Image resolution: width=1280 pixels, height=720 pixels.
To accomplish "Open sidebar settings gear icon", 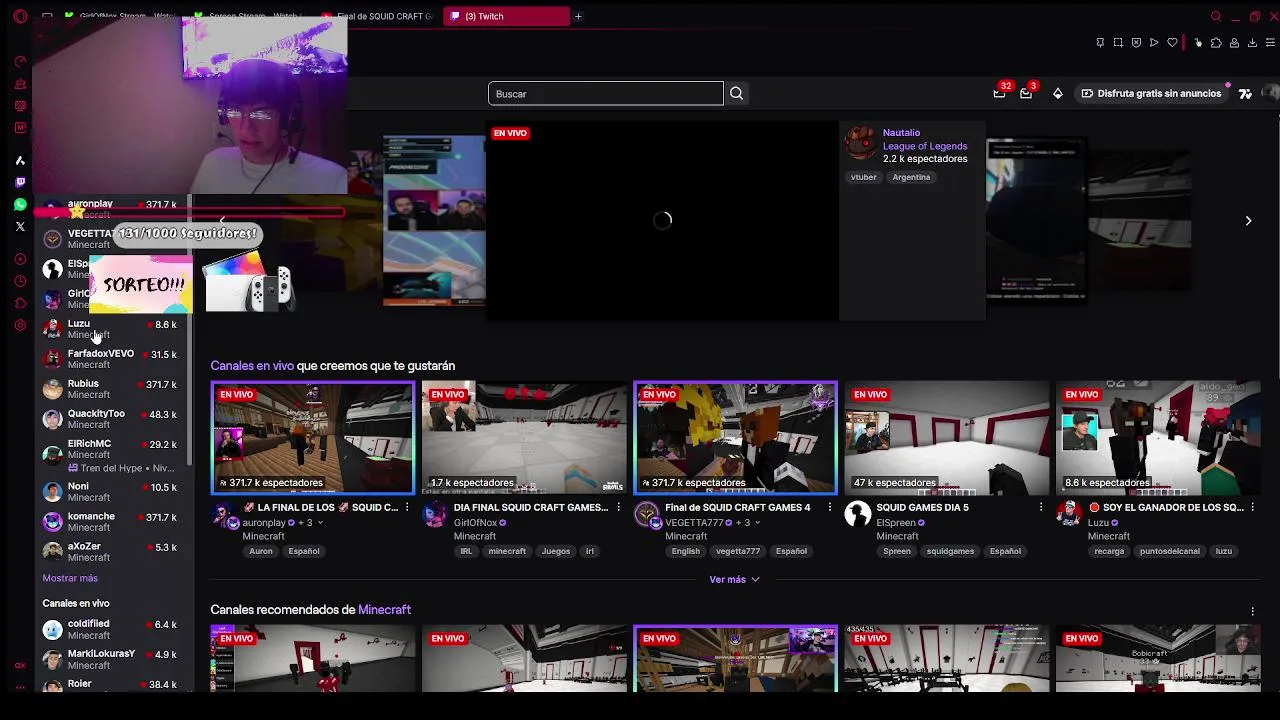I will click(20, 325).
